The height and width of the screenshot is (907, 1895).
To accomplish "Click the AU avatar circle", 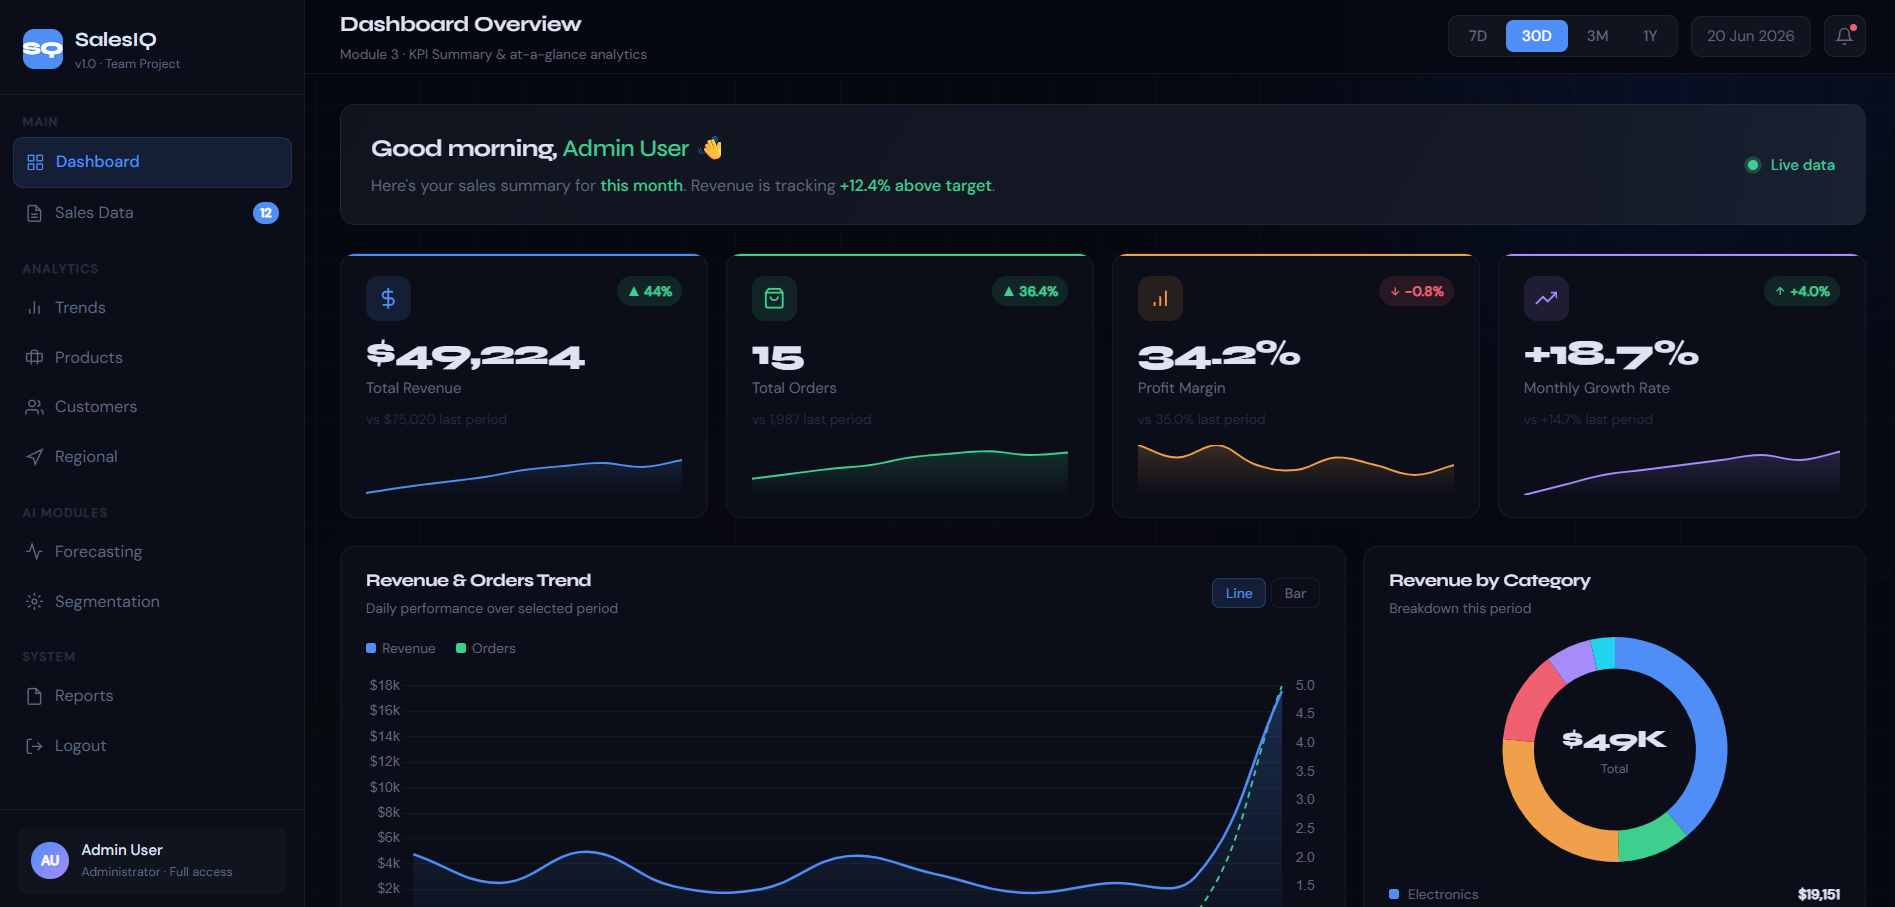I will tap(50, 860).
